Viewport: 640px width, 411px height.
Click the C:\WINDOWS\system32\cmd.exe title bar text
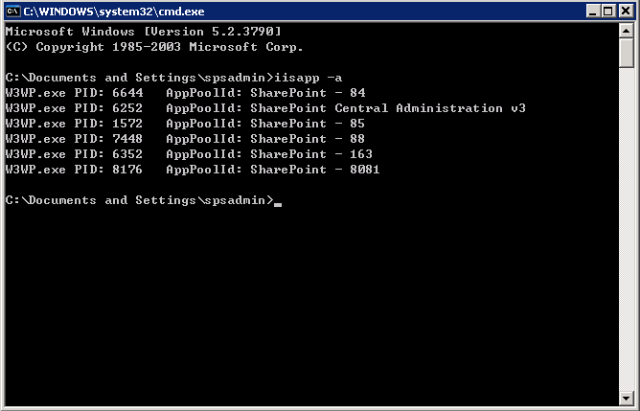click(x=114, y=11)
